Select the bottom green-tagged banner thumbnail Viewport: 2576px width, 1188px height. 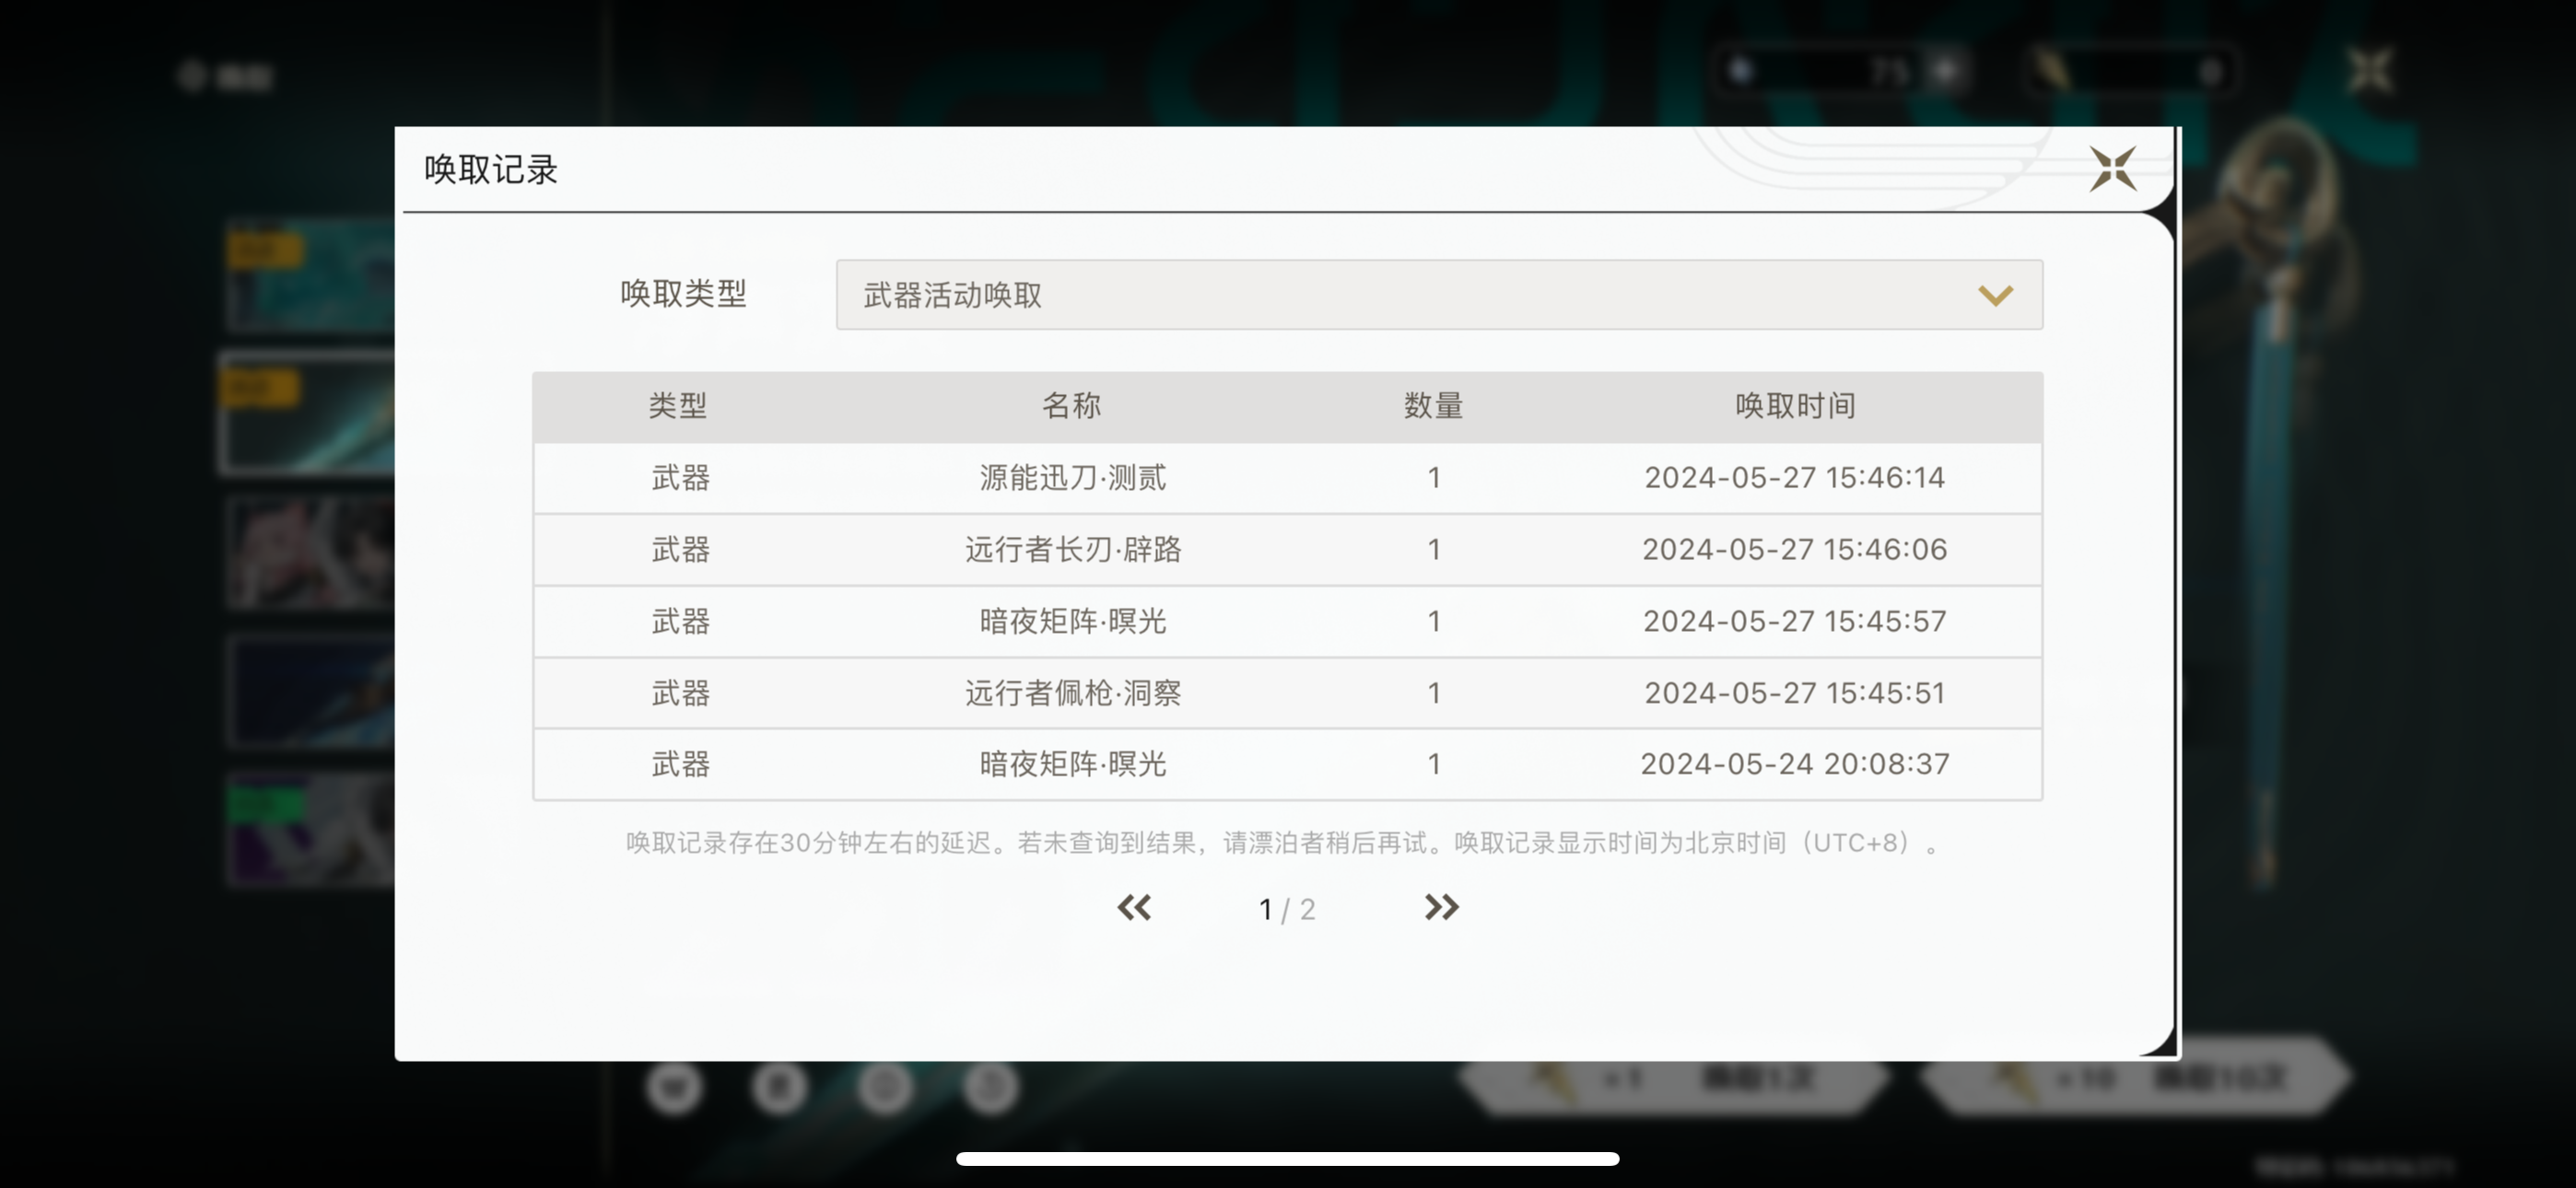click(x=310, y=830)
